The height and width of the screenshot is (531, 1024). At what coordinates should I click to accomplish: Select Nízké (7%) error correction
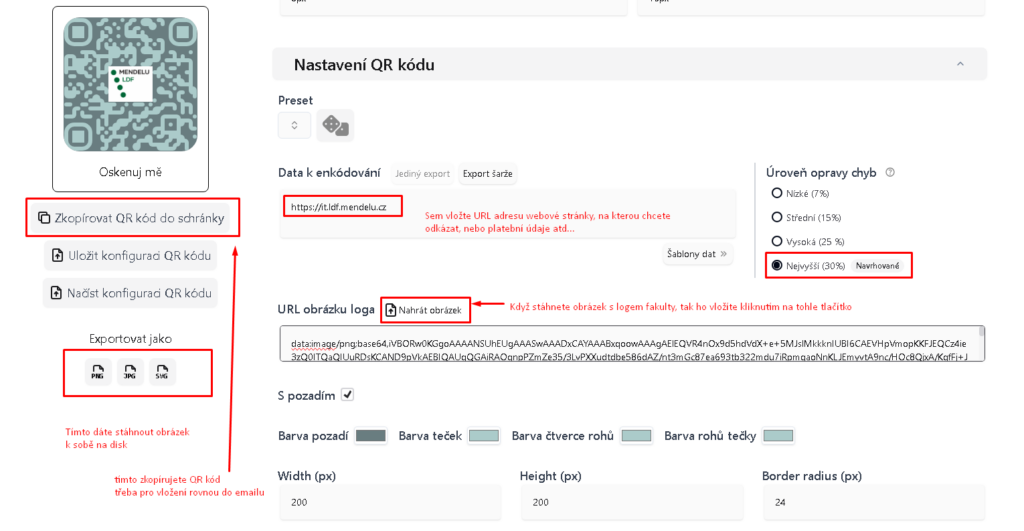tap(776, 193)
